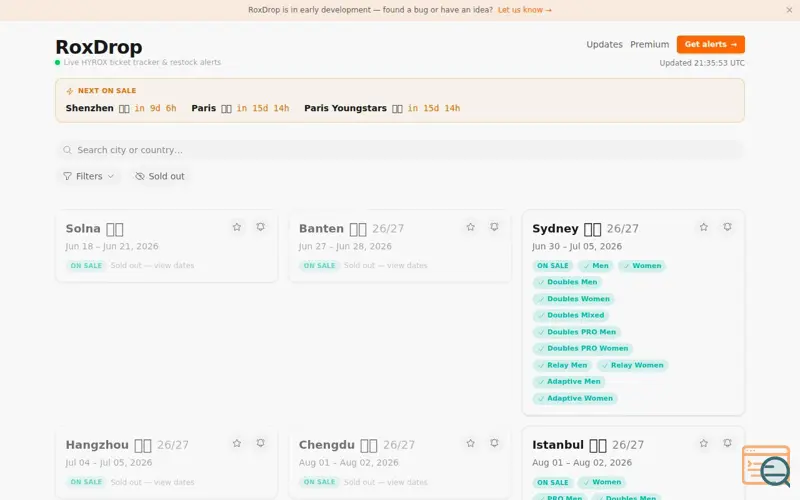Select the Sydney Men category tag

point(595,266)
